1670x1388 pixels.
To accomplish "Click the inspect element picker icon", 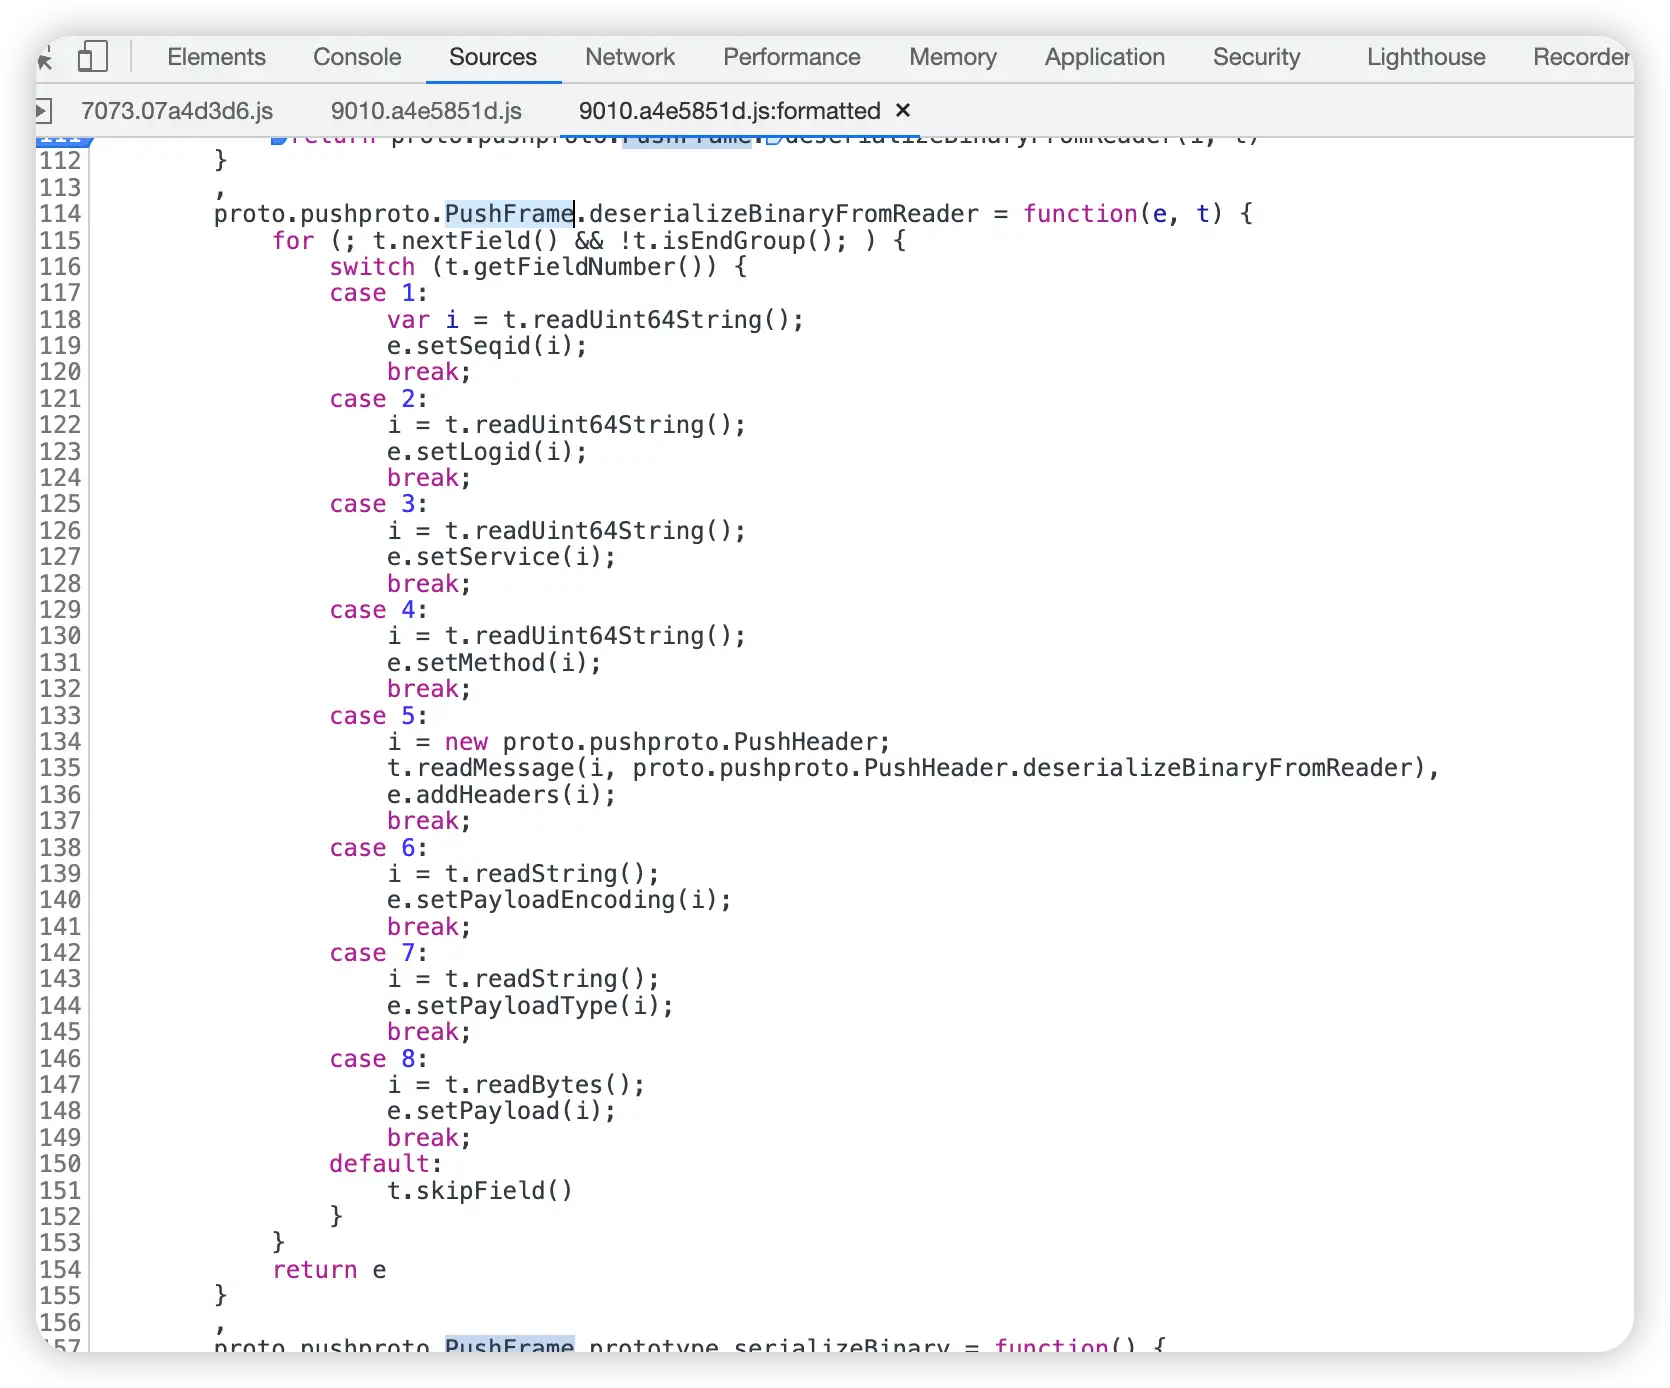I will (44, 59).
